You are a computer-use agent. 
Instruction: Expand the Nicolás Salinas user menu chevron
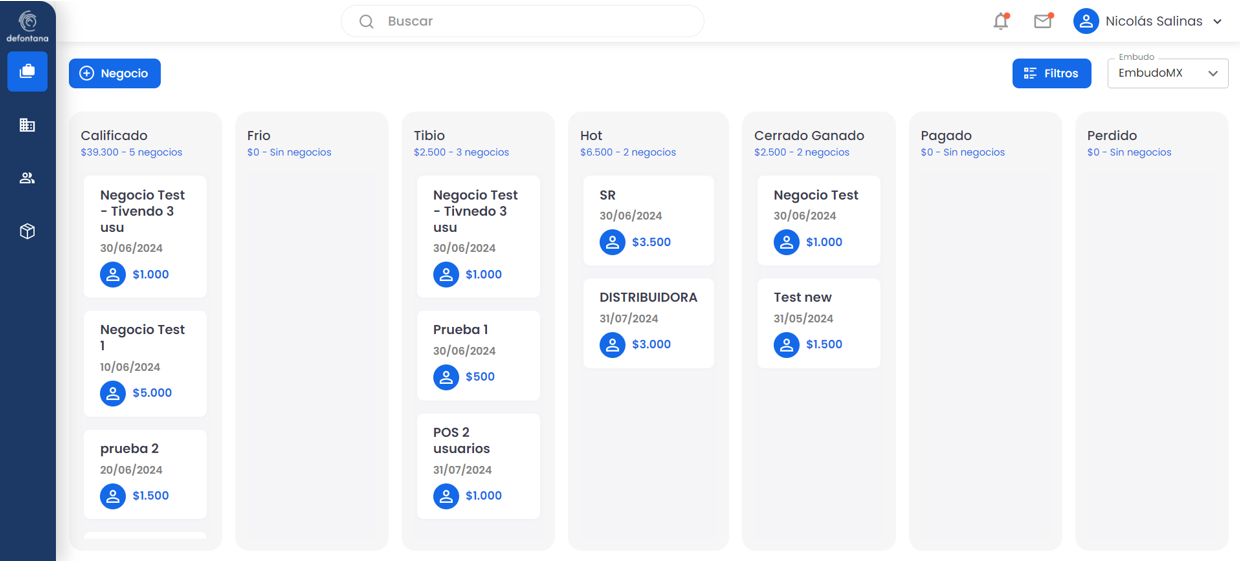pyautogui.click(x=1217, y=21)
